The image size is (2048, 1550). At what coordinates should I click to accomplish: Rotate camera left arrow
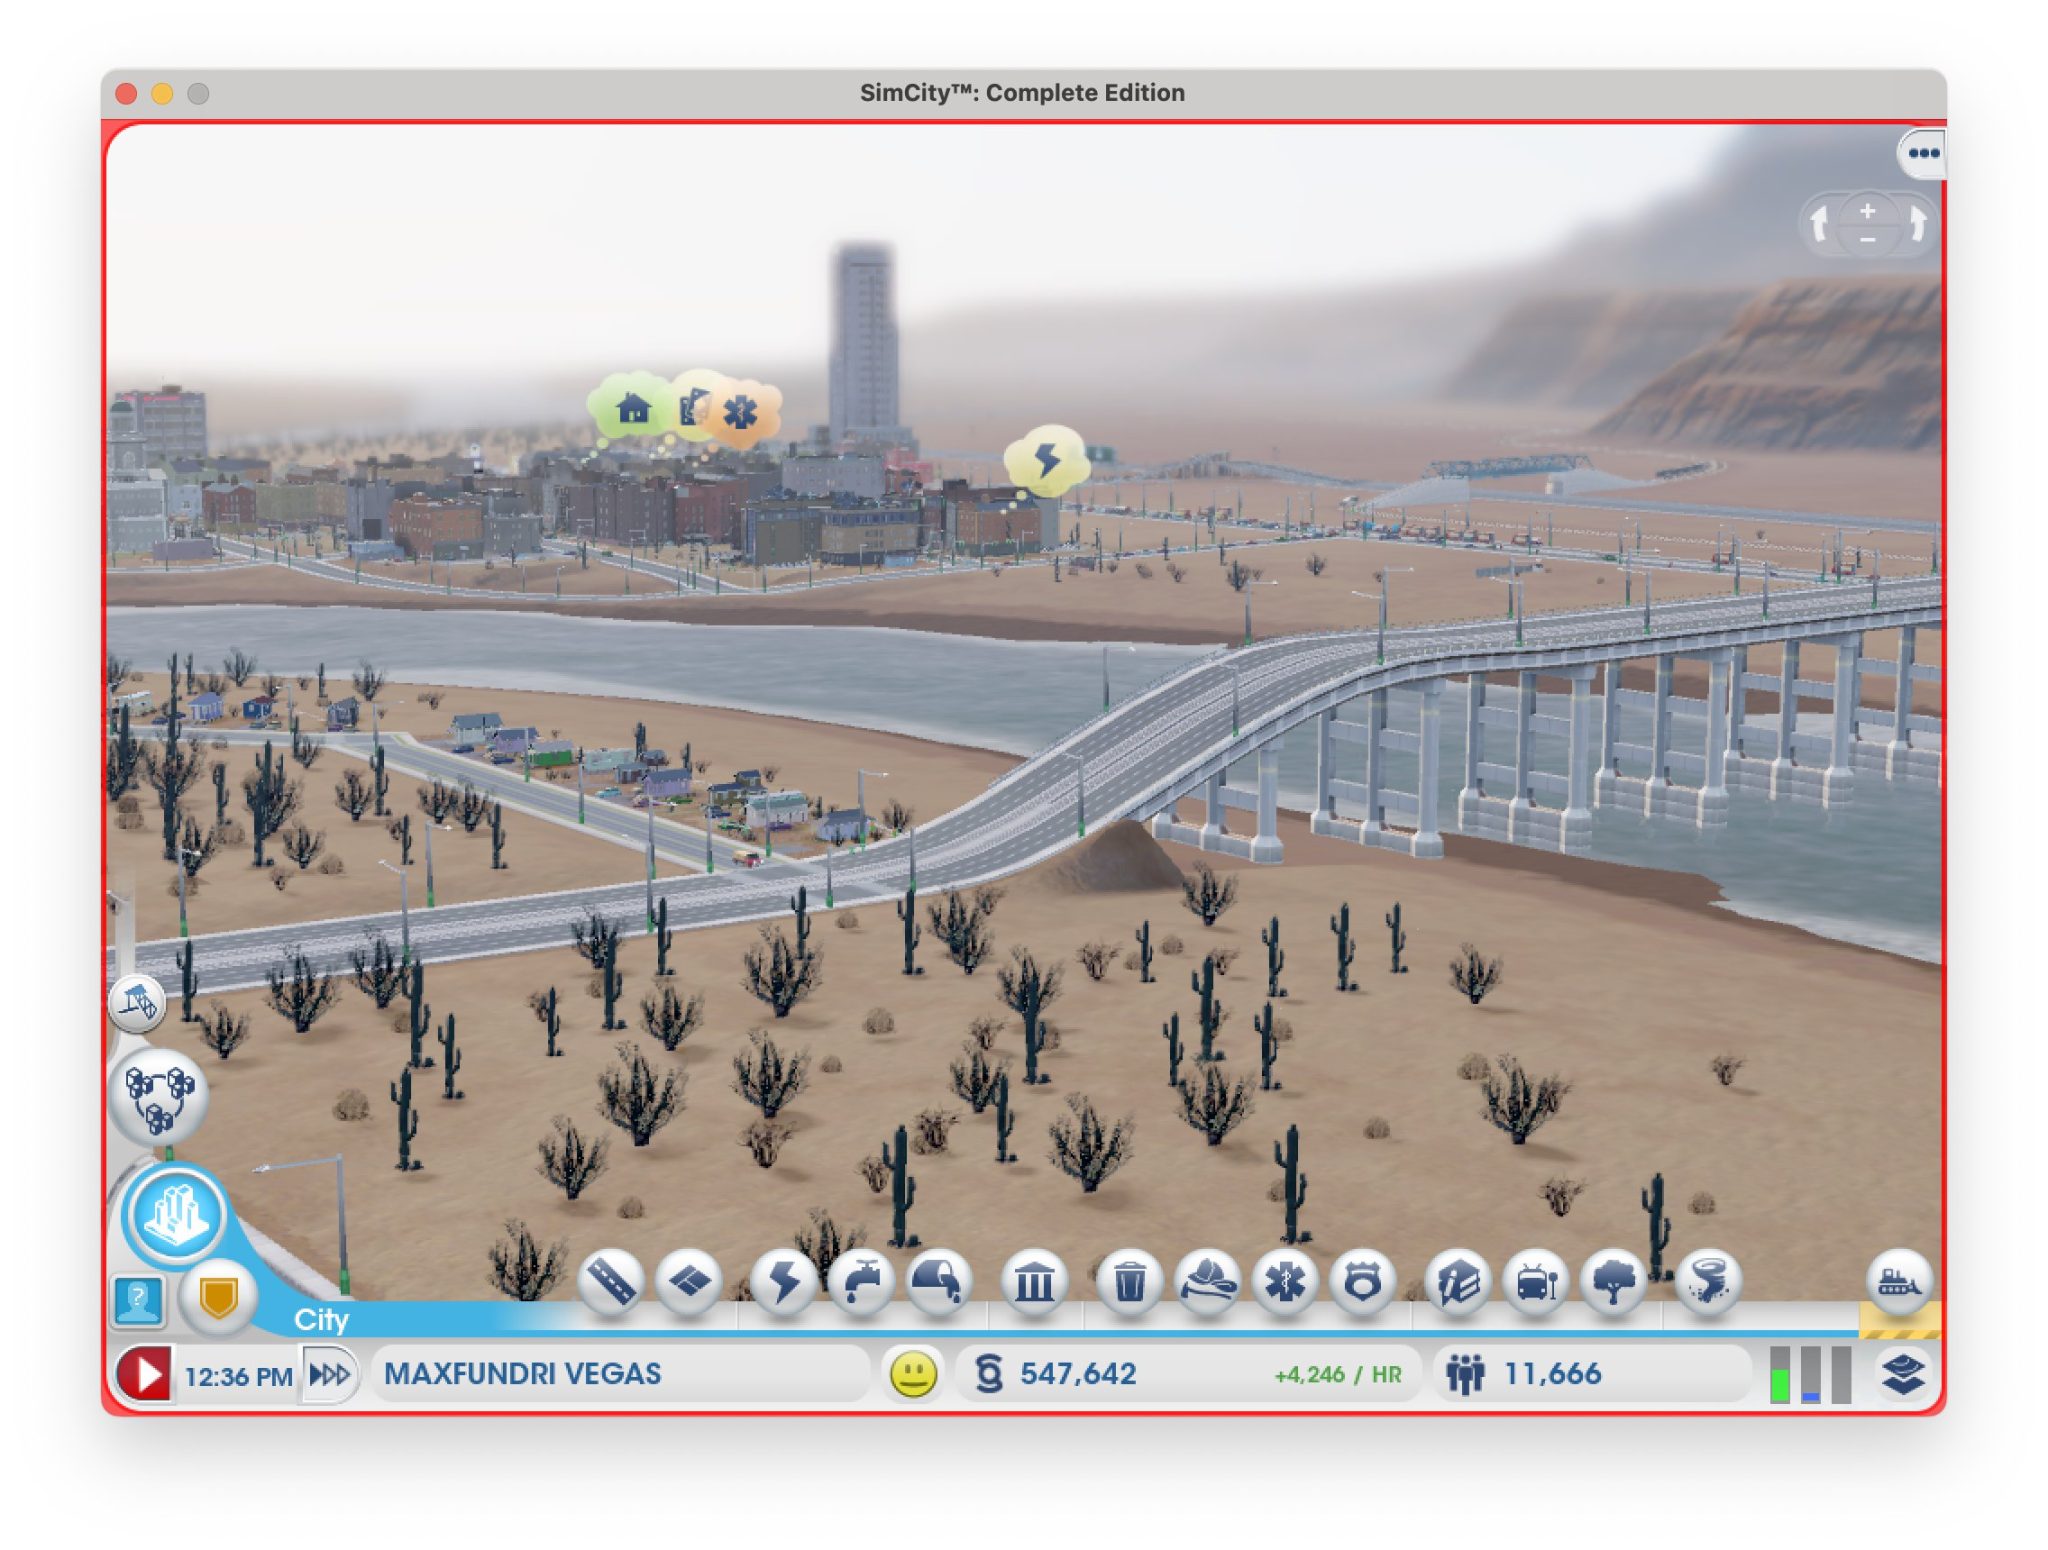1819,222
